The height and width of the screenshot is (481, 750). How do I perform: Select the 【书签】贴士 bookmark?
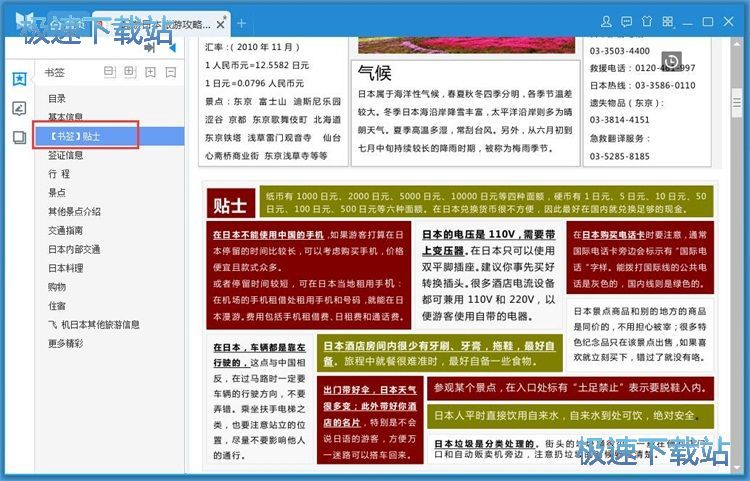[109, 136]
